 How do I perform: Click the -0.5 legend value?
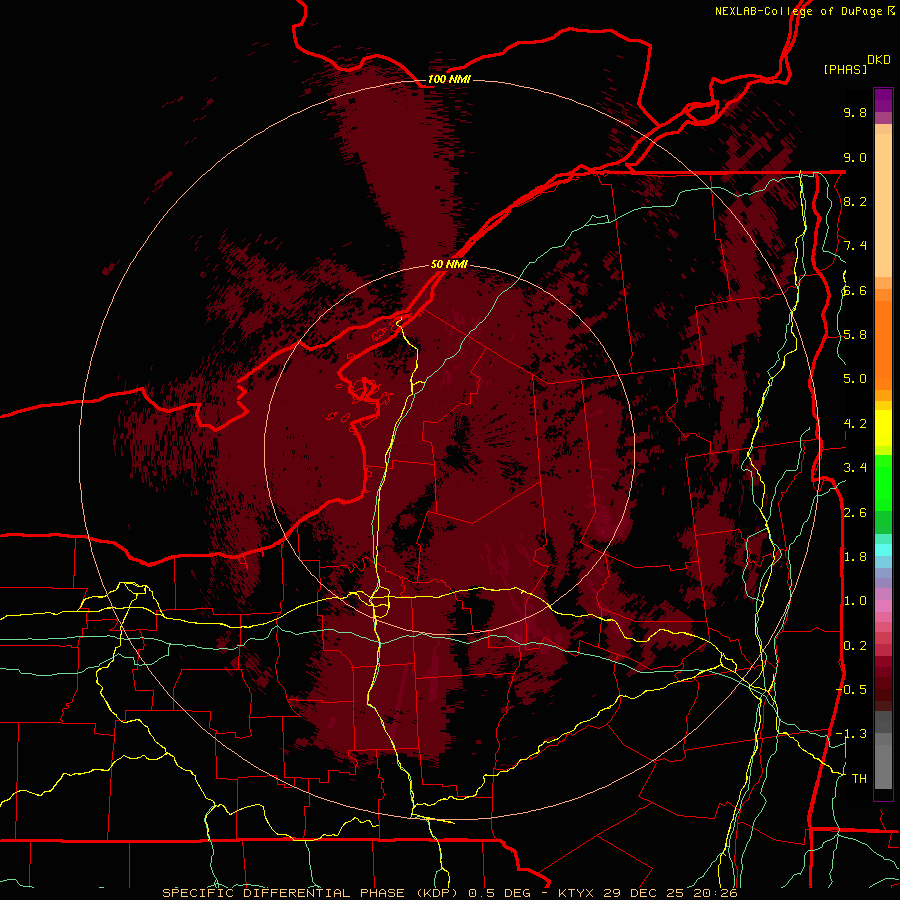pos(852,689)
